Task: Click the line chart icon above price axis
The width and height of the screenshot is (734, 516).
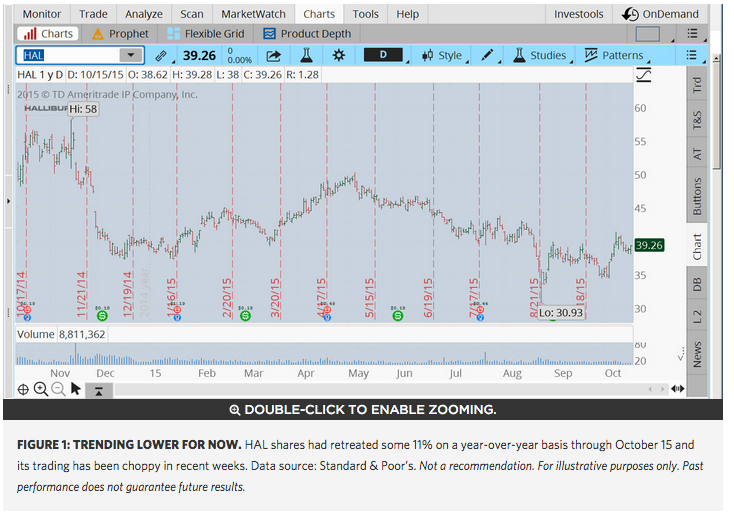Action: tap(644, 75)
